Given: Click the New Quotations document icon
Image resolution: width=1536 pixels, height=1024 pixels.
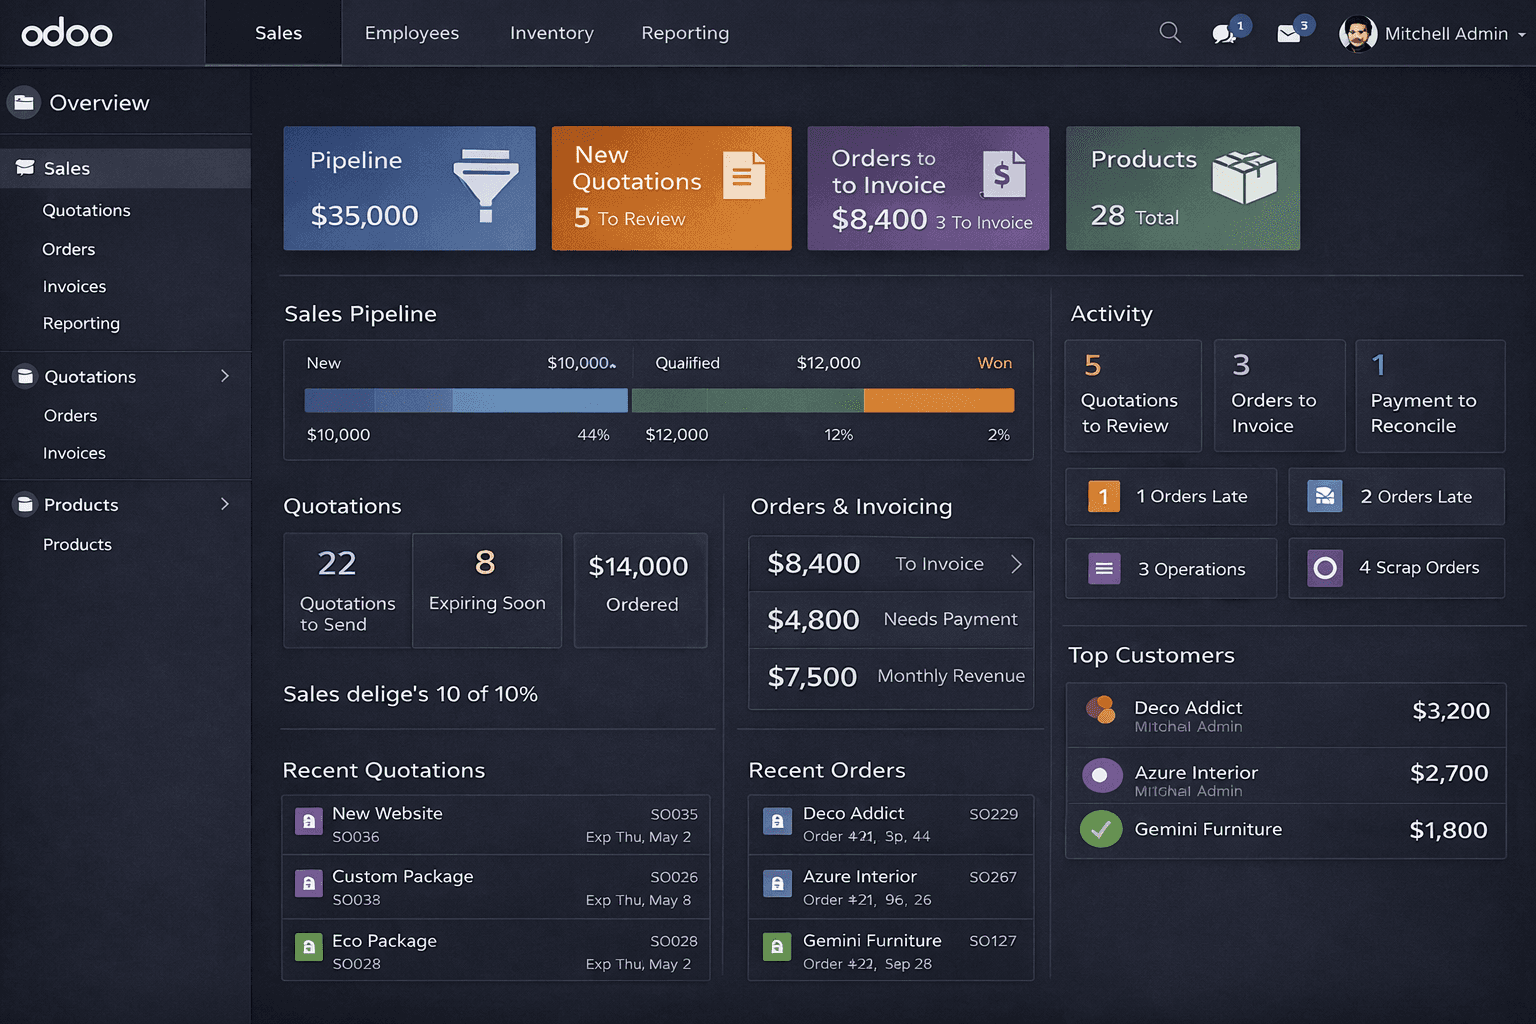Looking at the screenshot, I should [743, 176].
